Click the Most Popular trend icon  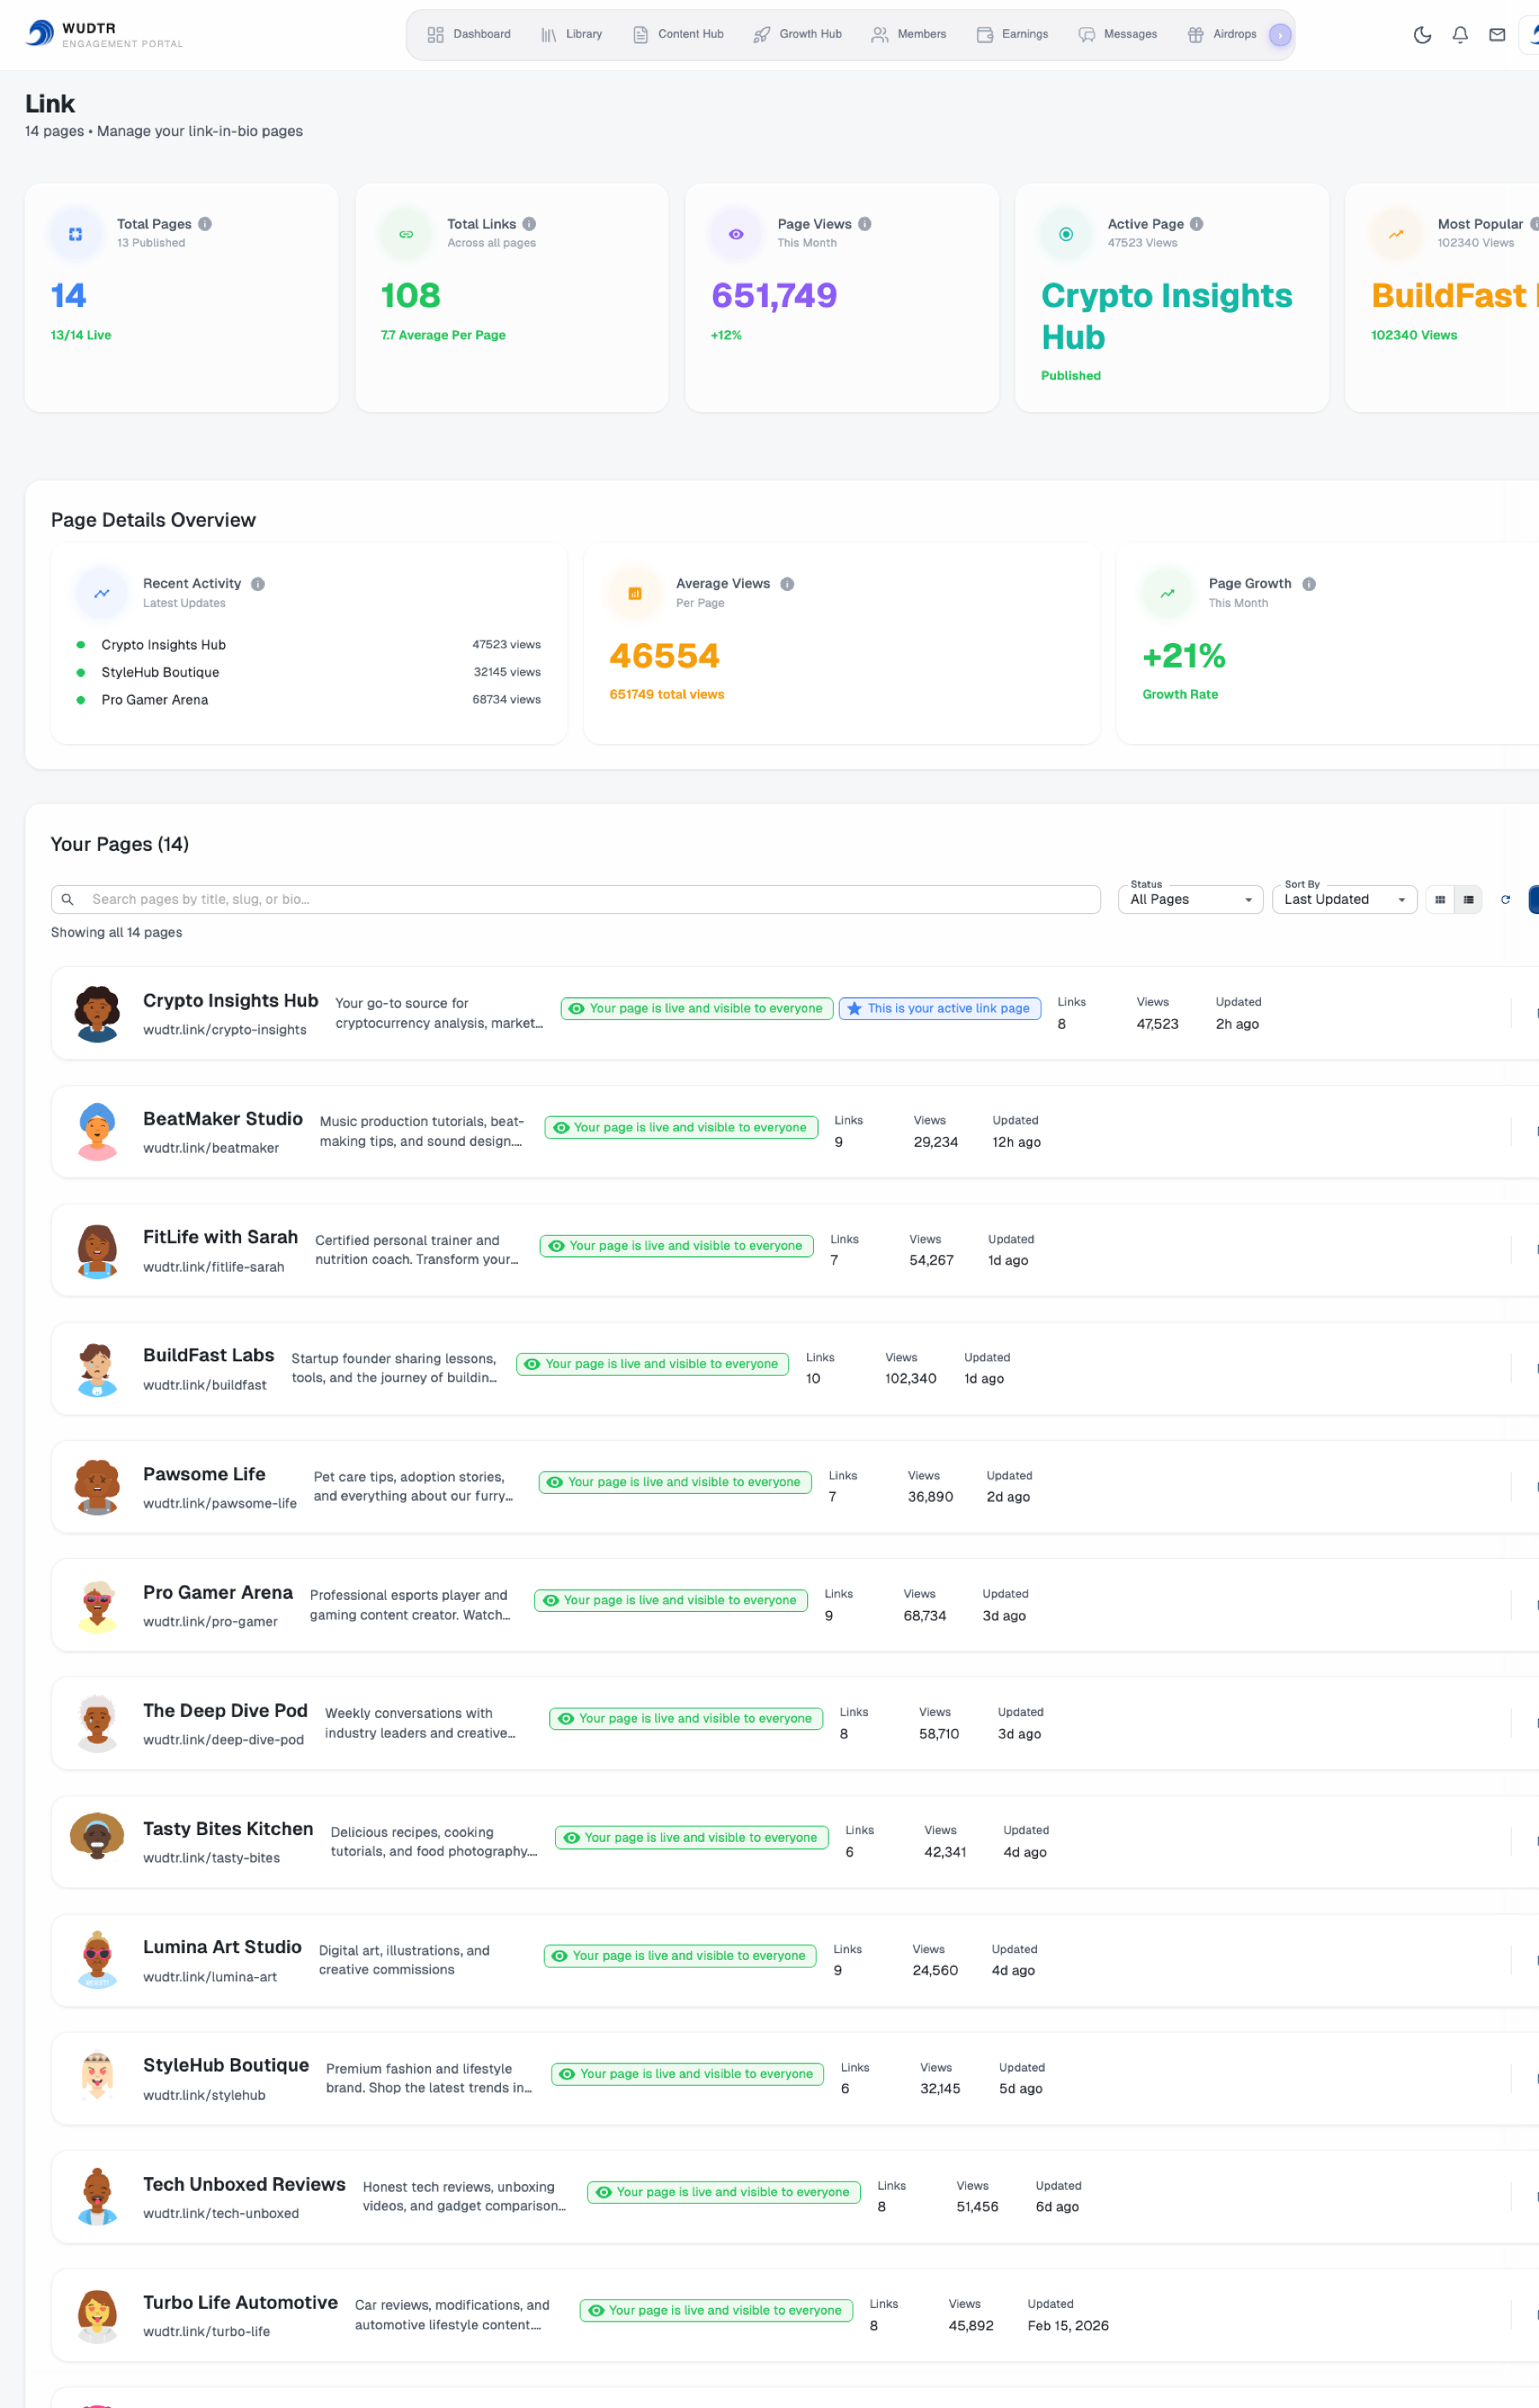[1396, 234]
